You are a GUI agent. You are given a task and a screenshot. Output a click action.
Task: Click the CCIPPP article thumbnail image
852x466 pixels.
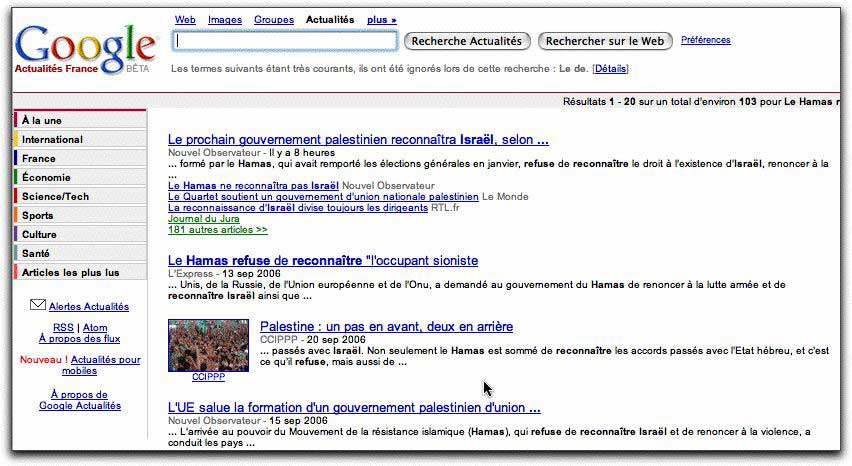click(209, 345)
